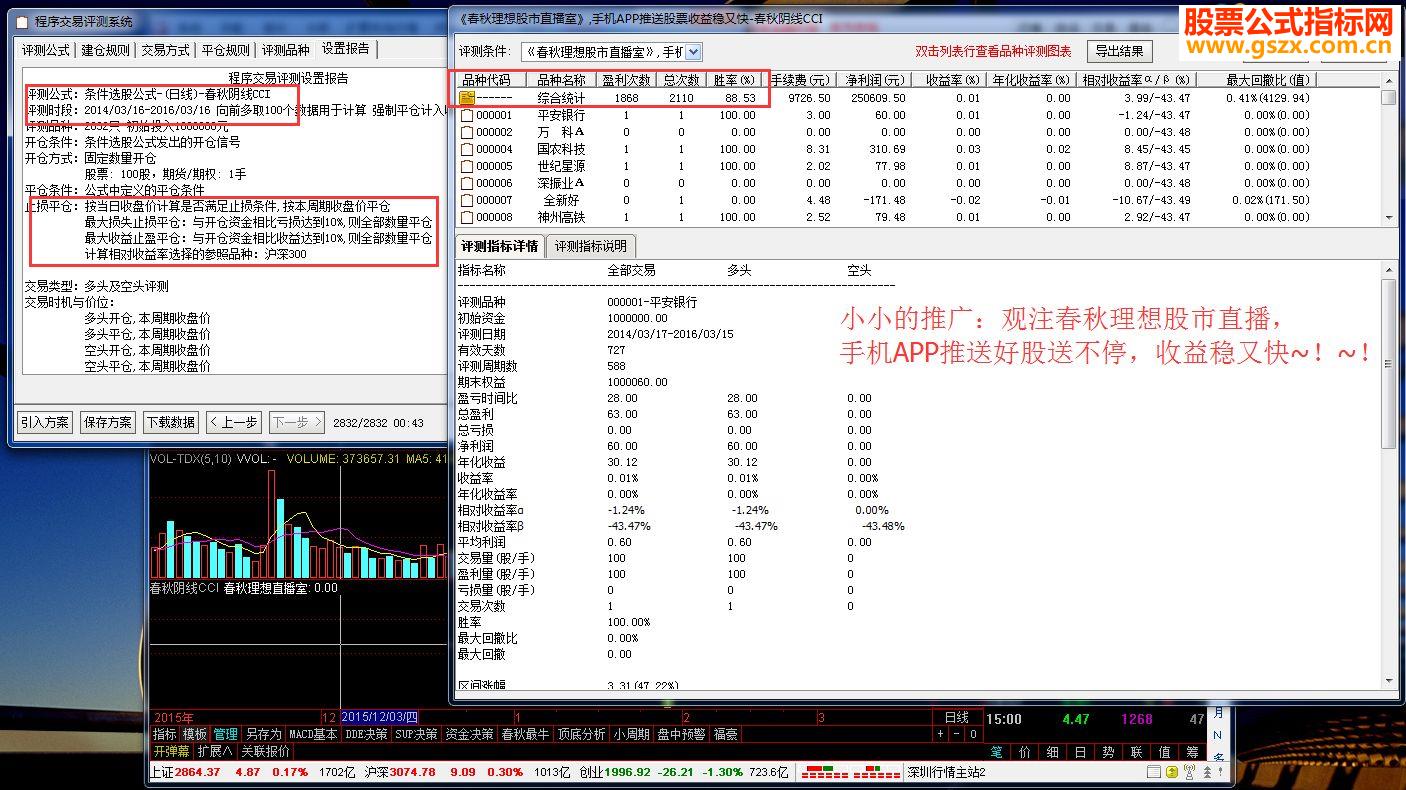The image size is (1406, 790).
Task: Switch to the 建仓规则 tab
Action: click(x=105, y=49)
